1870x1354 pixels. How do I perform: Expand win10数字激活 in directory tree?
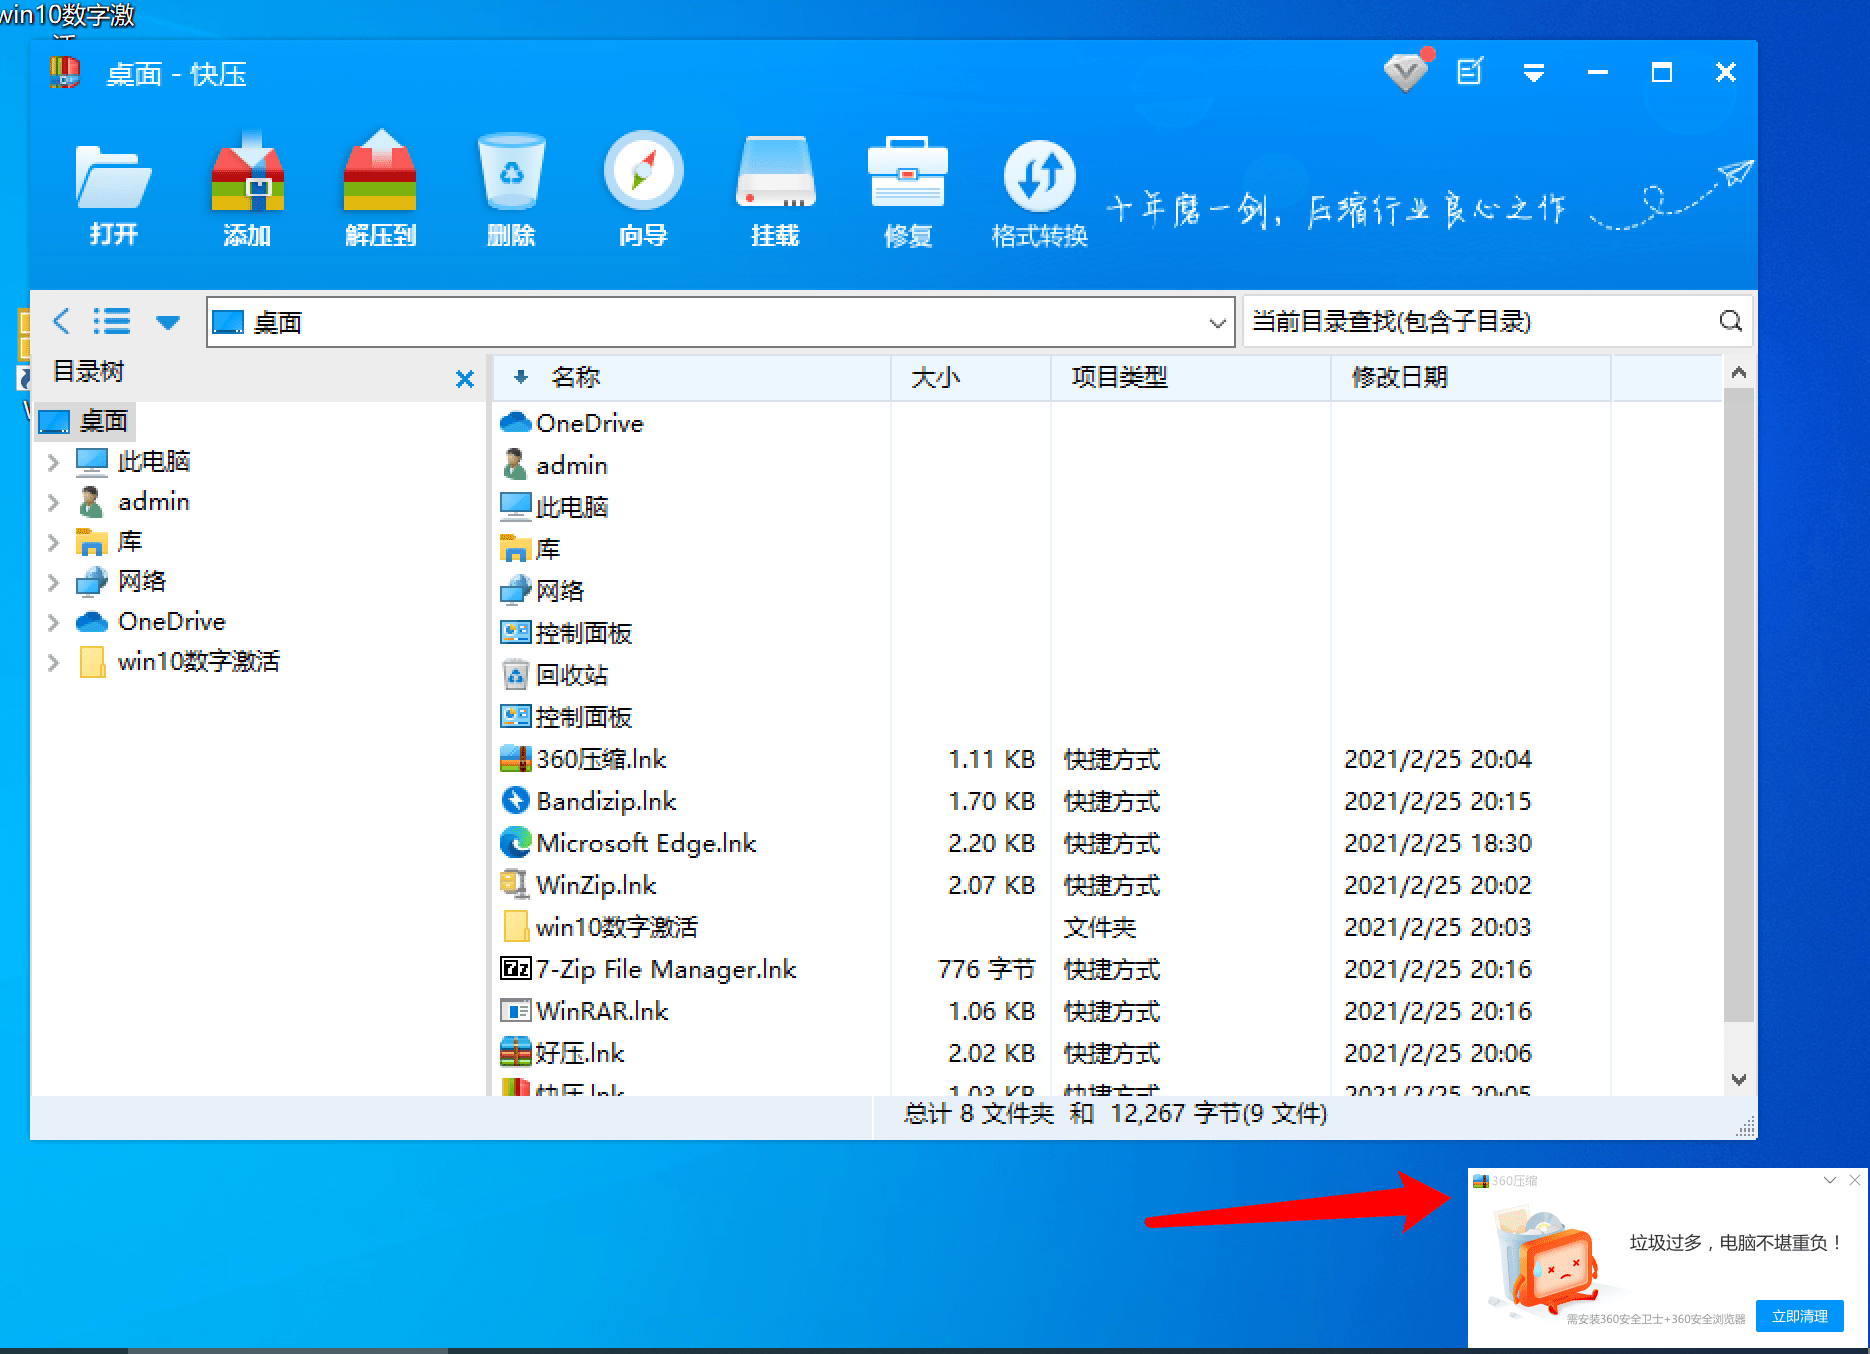click(53, 662)
